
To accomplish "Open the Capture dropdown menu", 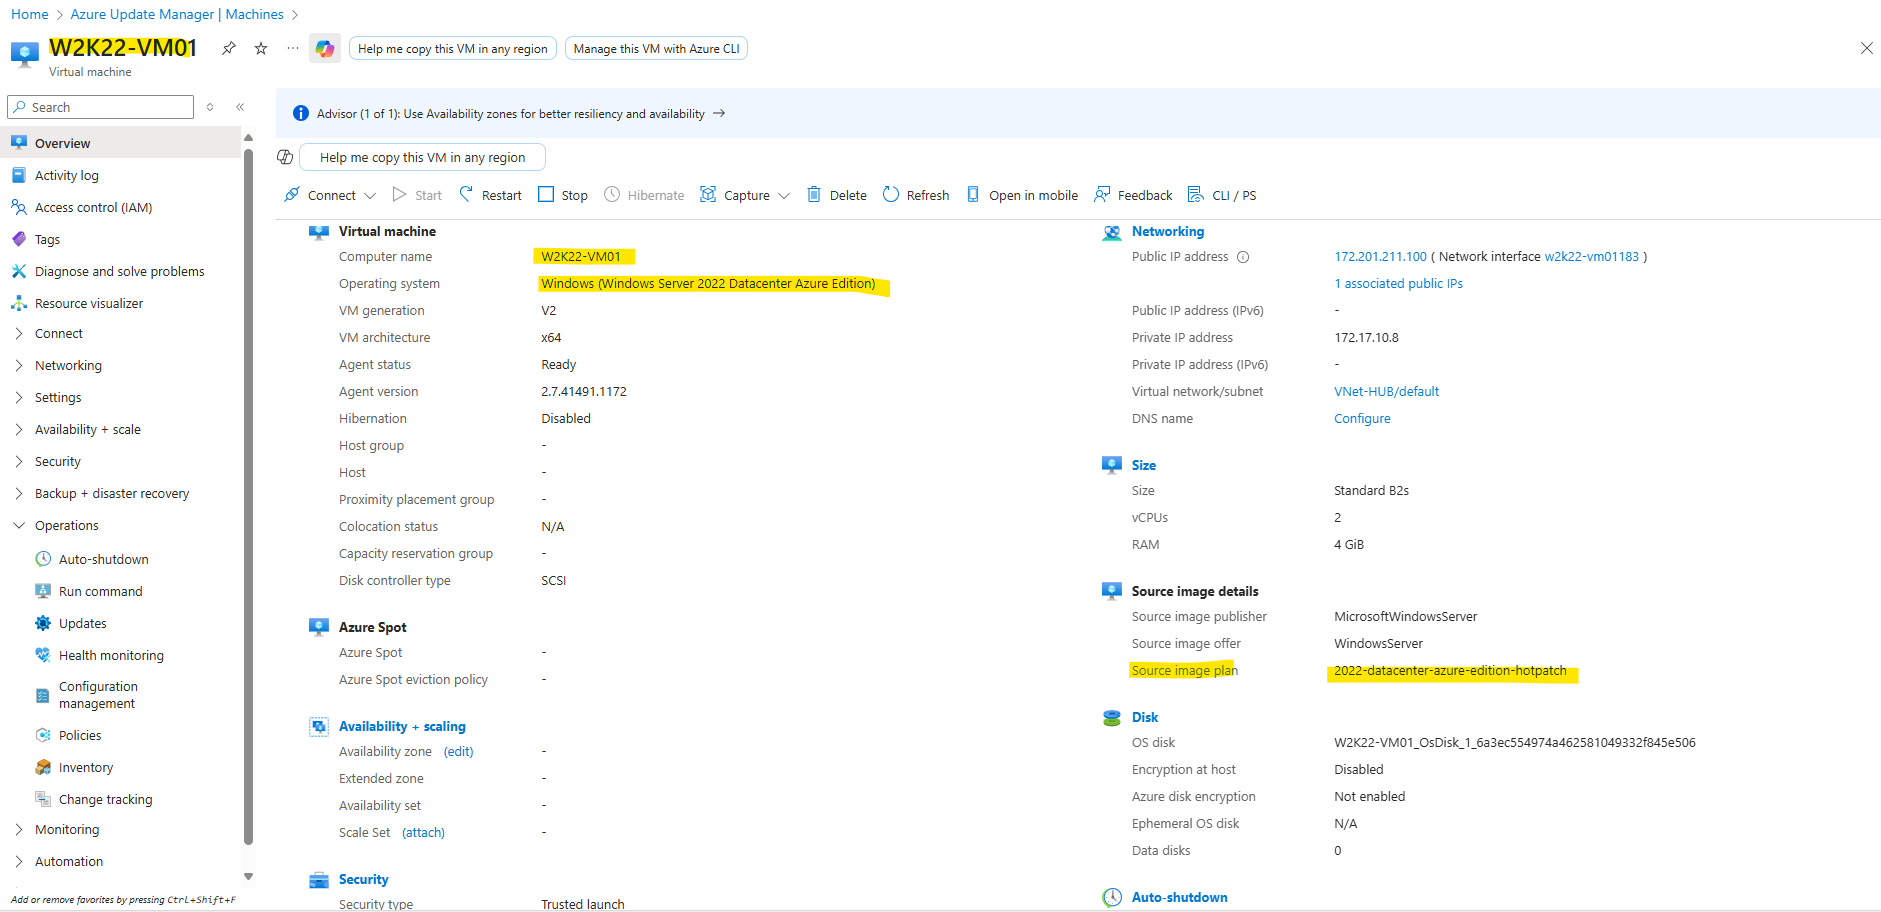I will (784, 196).
